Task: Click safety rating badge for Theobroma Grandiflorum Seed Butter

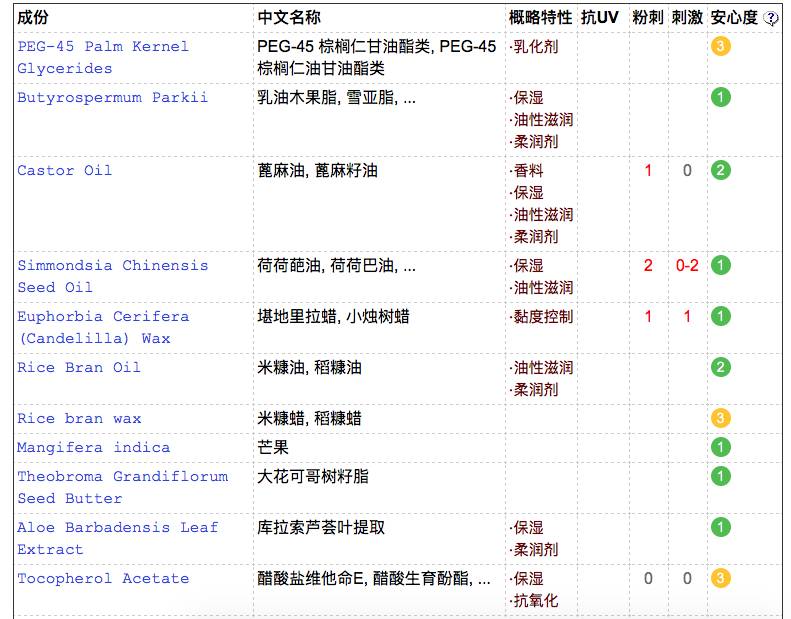Action: coord(721,476)
